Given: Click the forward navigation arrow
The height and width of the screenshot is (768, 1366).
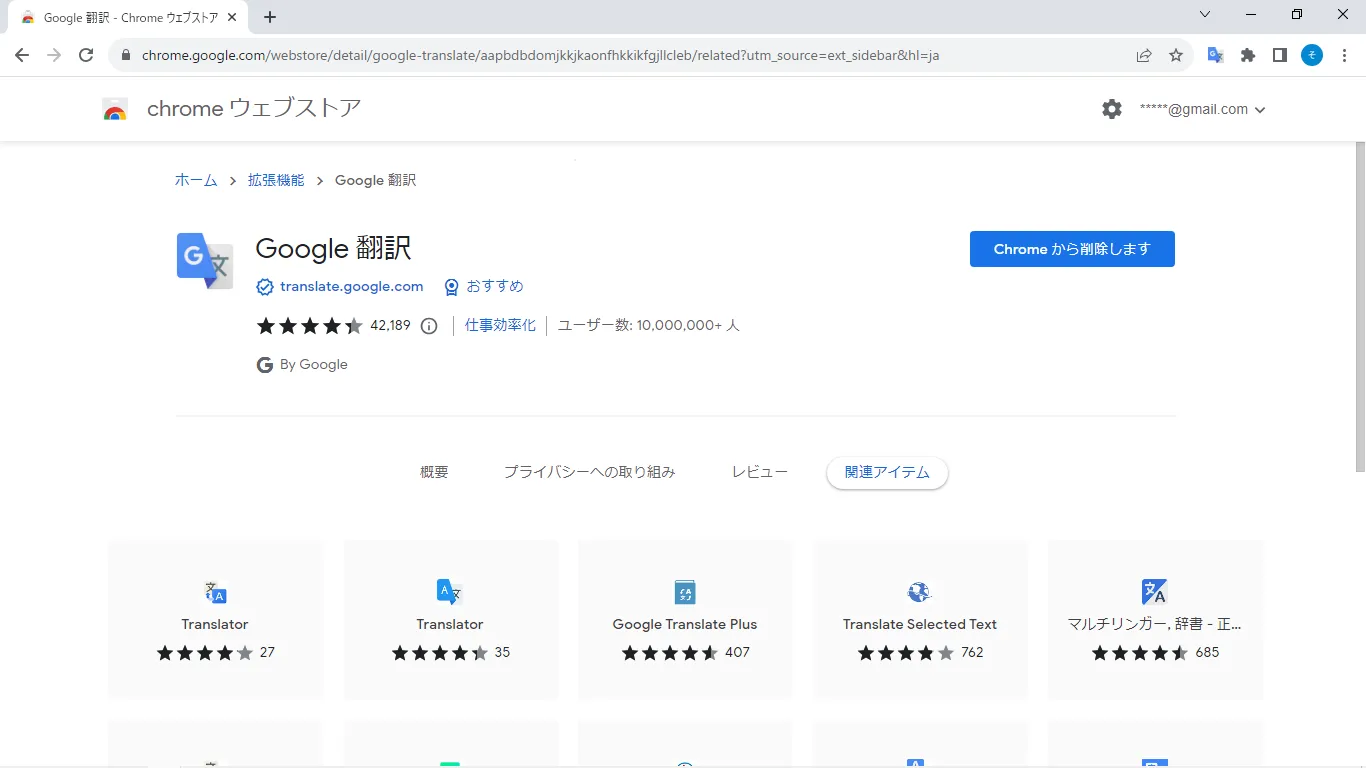Looking at the screenshot, I should pyautogui.click(x=54, y=55).
